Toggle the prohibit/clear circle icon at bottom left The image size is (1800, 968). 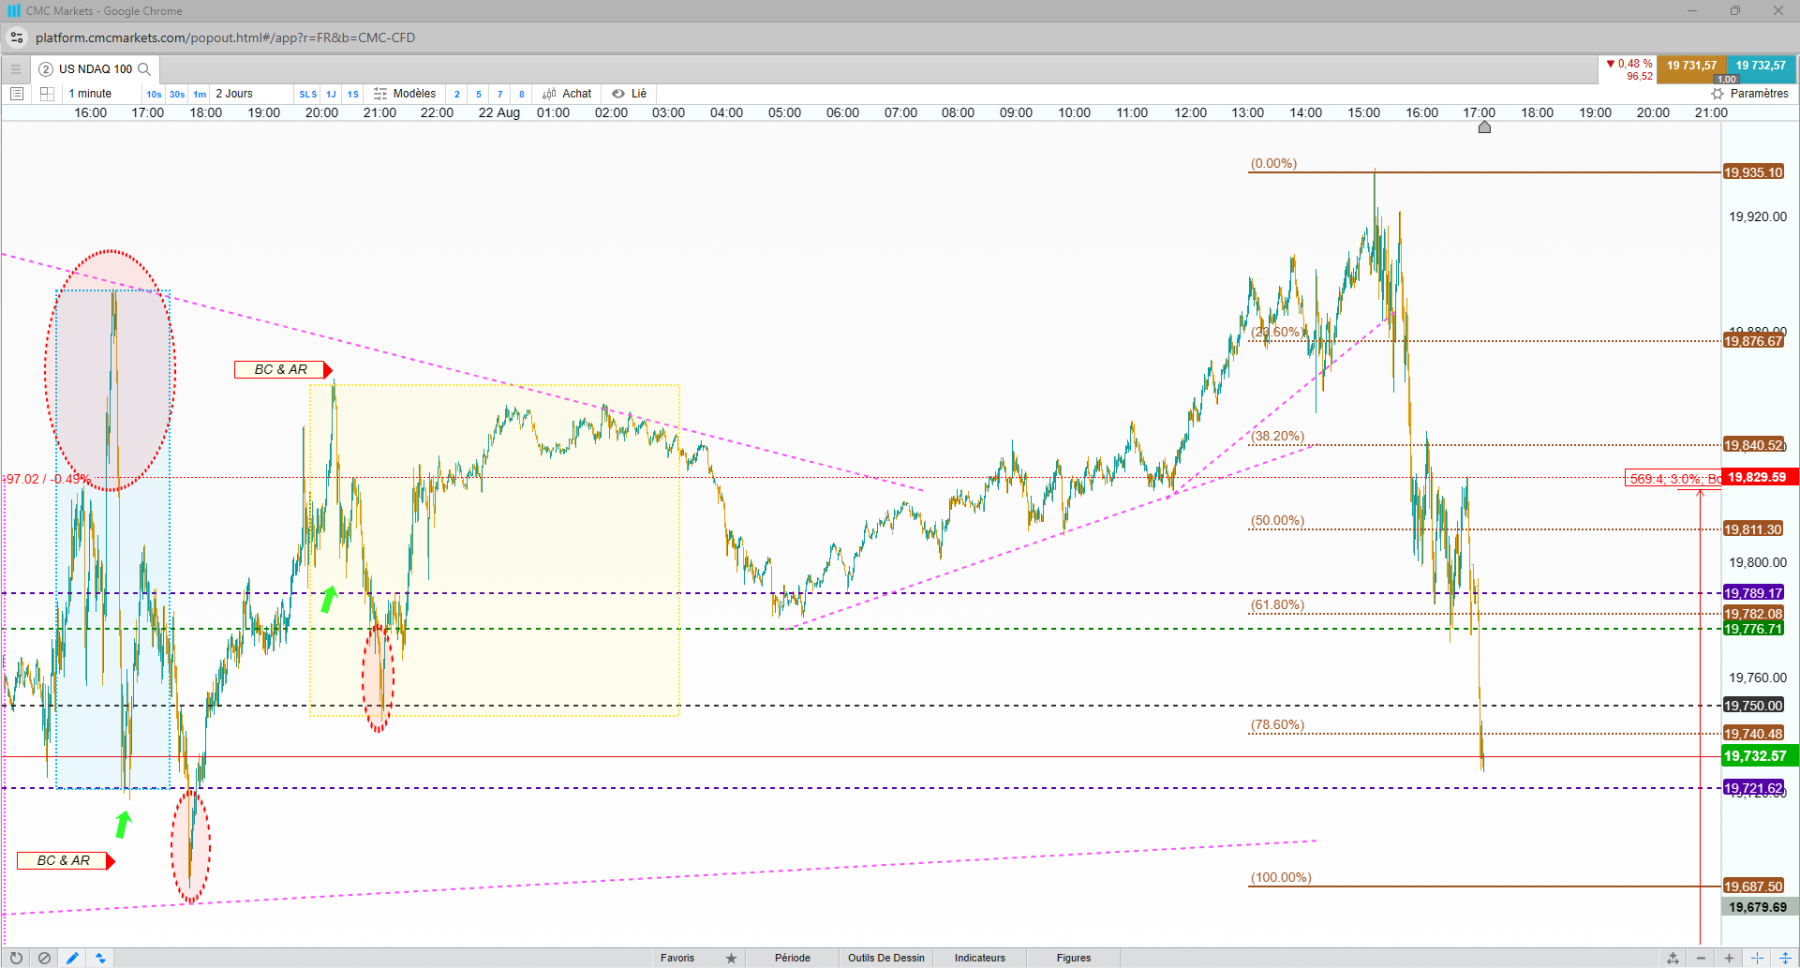point(44,958)
